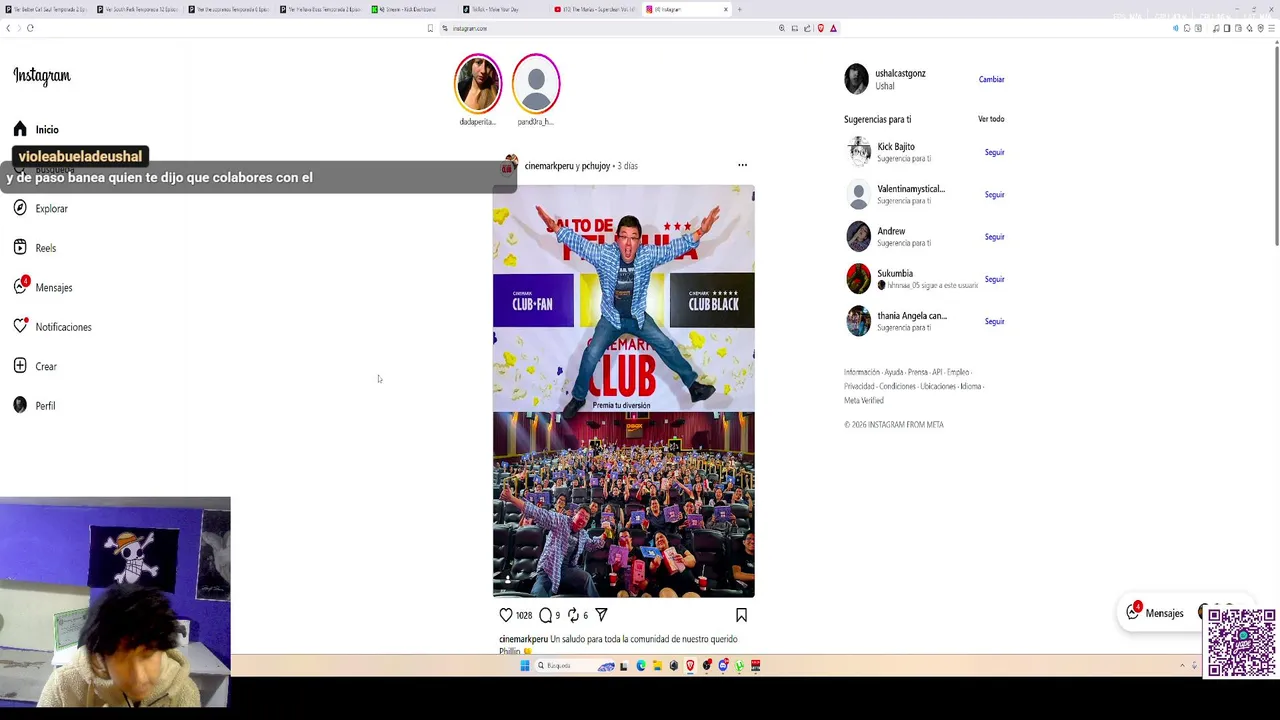1280x720 pixels.
Task: Click the 1028 likes count
Action: coord(524,616)
